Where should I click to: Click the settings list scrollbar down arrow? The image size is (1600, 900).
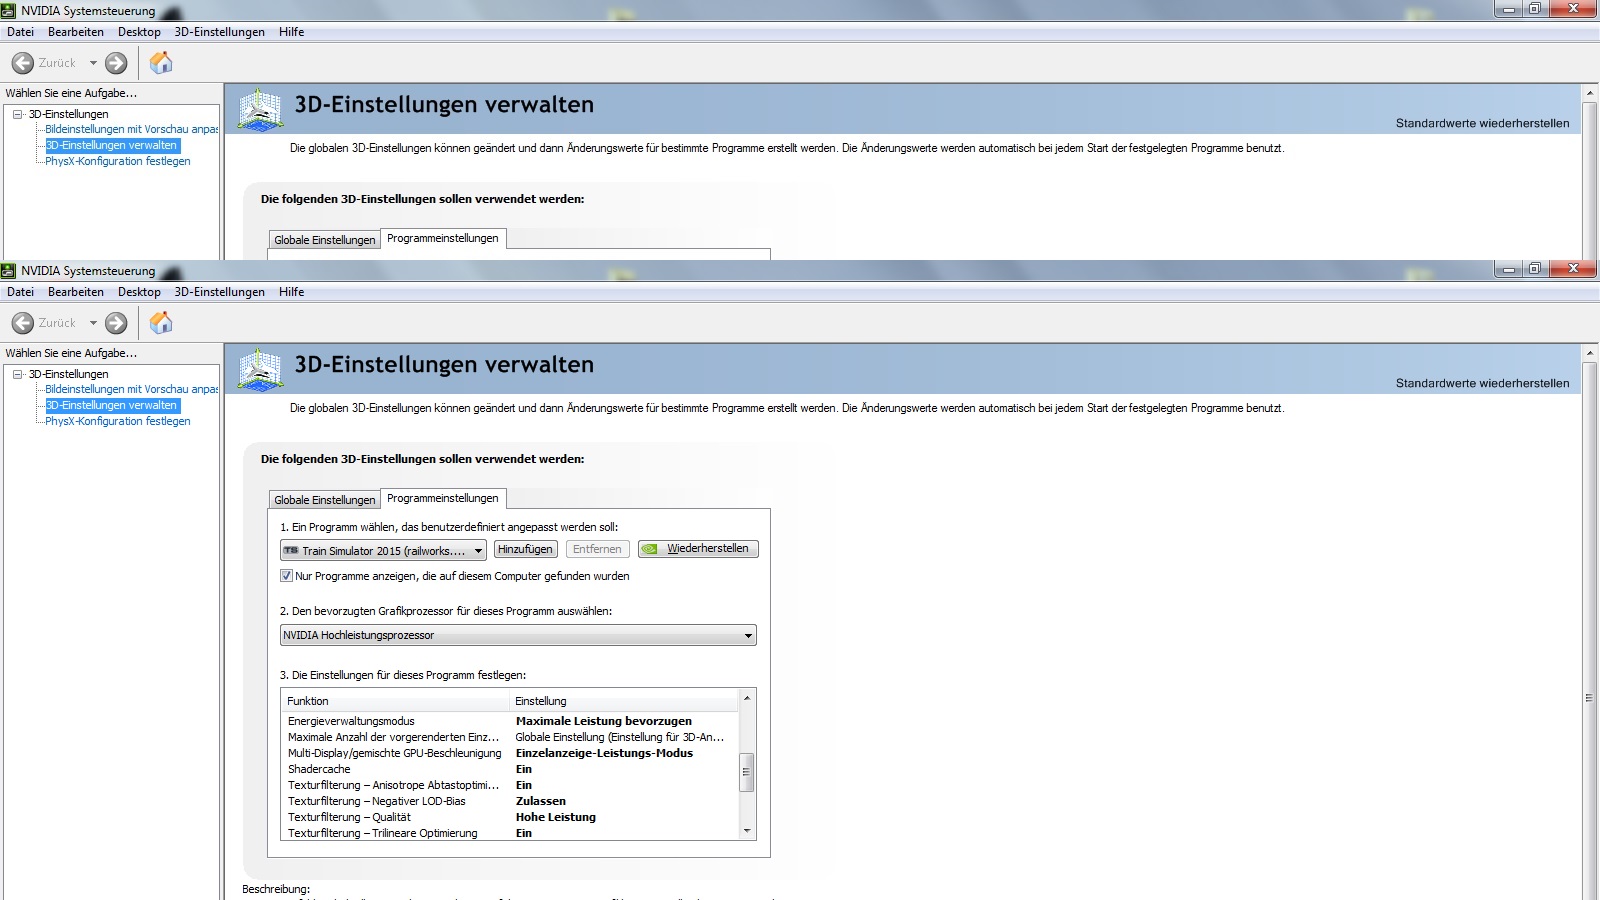[x=746, y=831]
